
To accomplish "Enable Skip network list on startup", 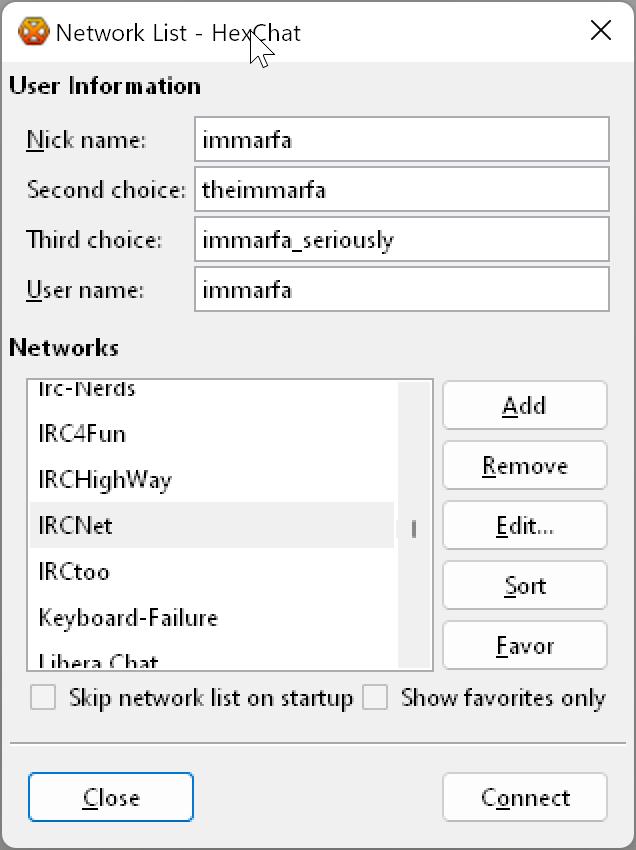I will tap(42, 697).
